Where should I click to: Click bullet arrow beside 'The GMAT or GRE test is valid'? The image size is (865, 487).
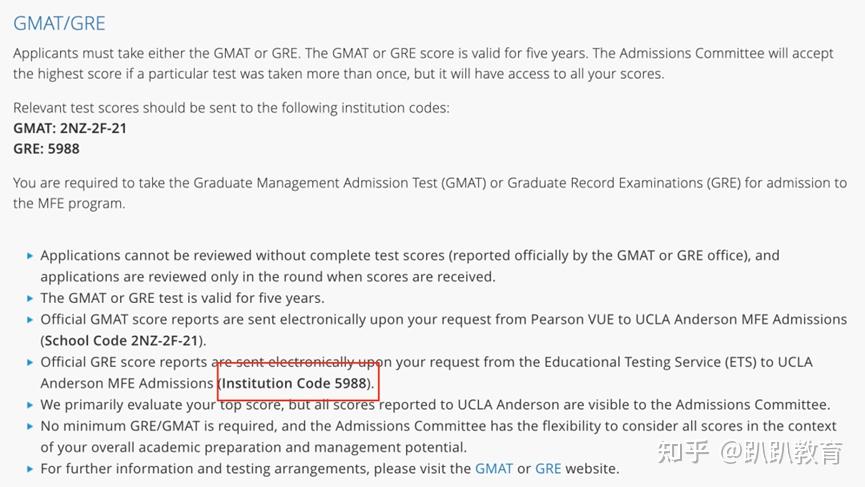point(30,298)
